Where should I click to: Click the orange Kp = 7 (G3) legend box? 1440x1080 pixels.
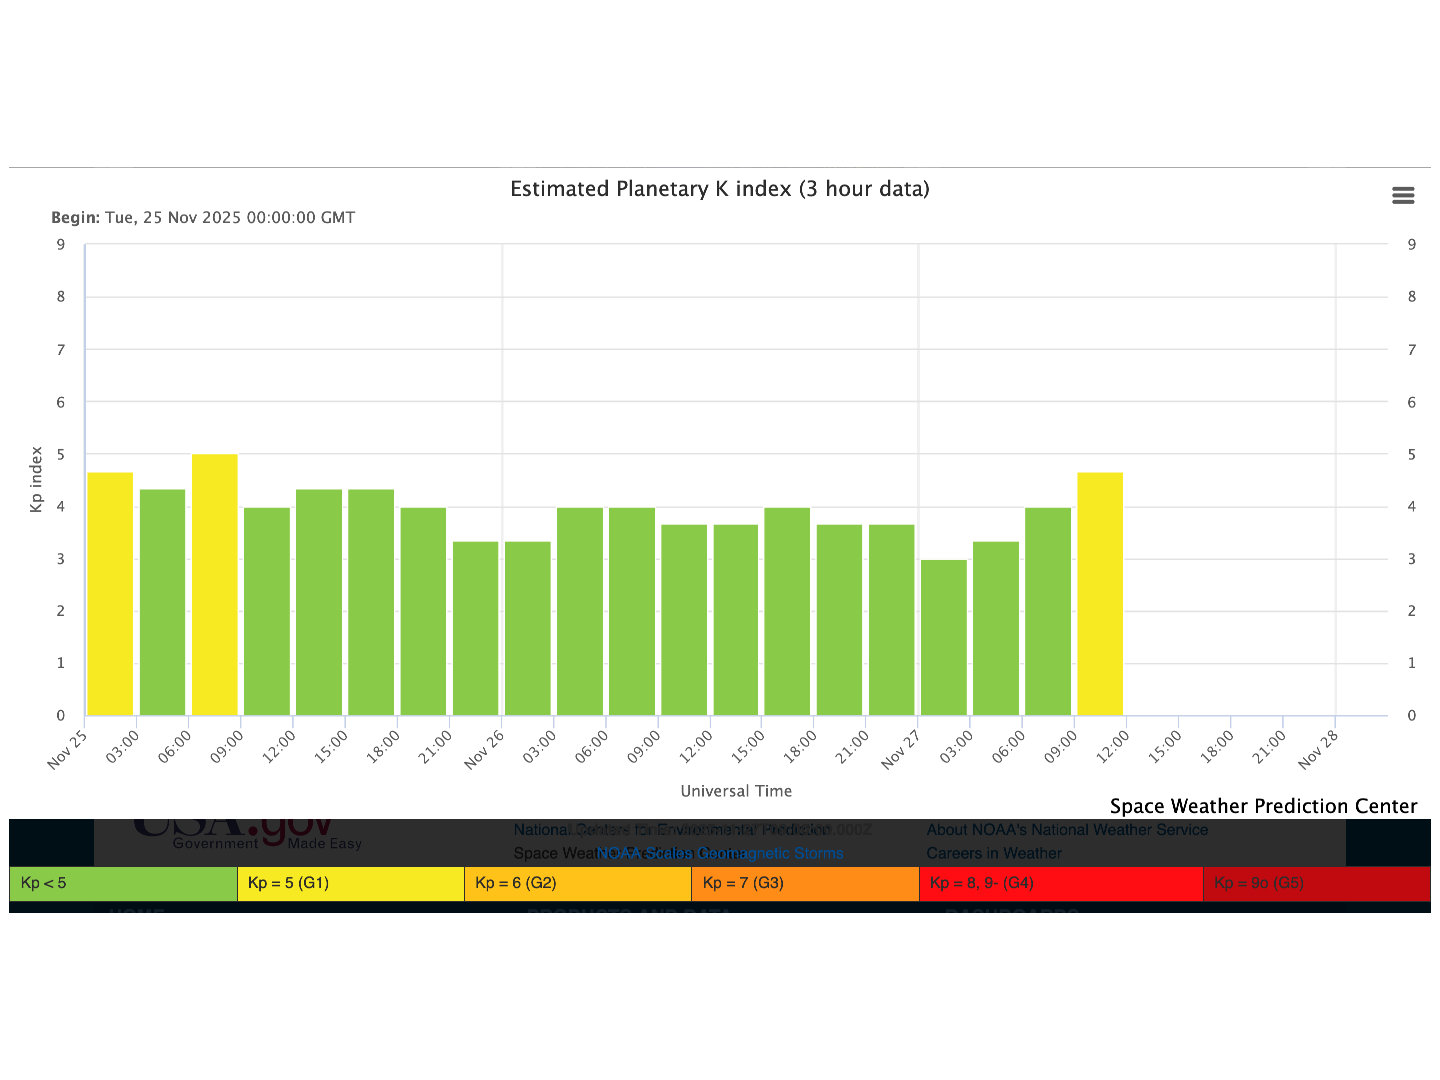[x=805, y=884]
